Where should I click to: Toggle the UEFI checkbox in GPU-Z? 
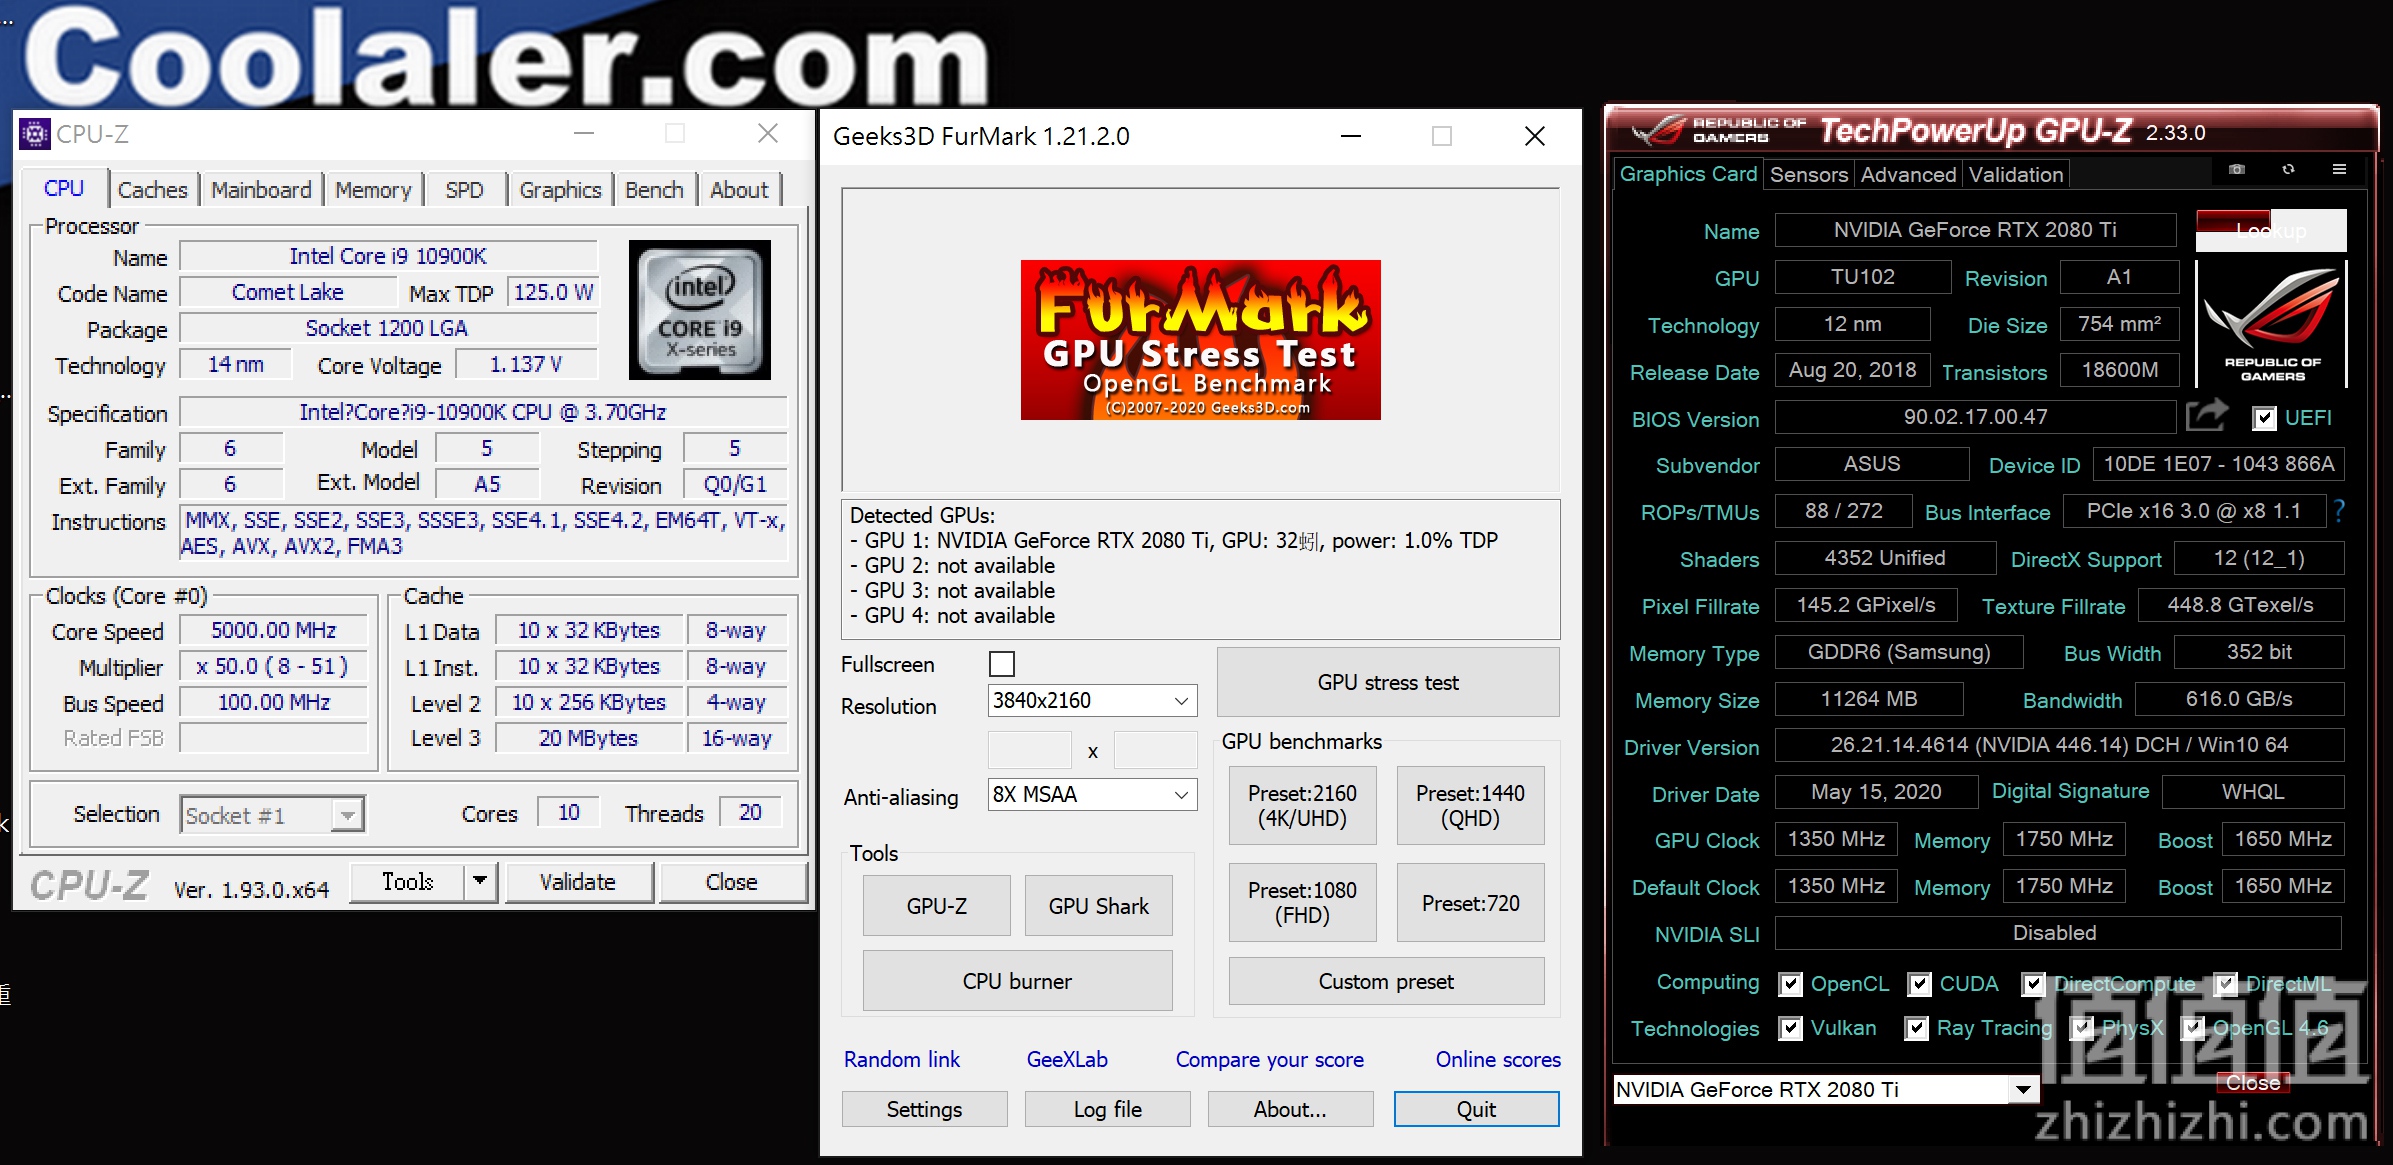(x=2264, y=418)
